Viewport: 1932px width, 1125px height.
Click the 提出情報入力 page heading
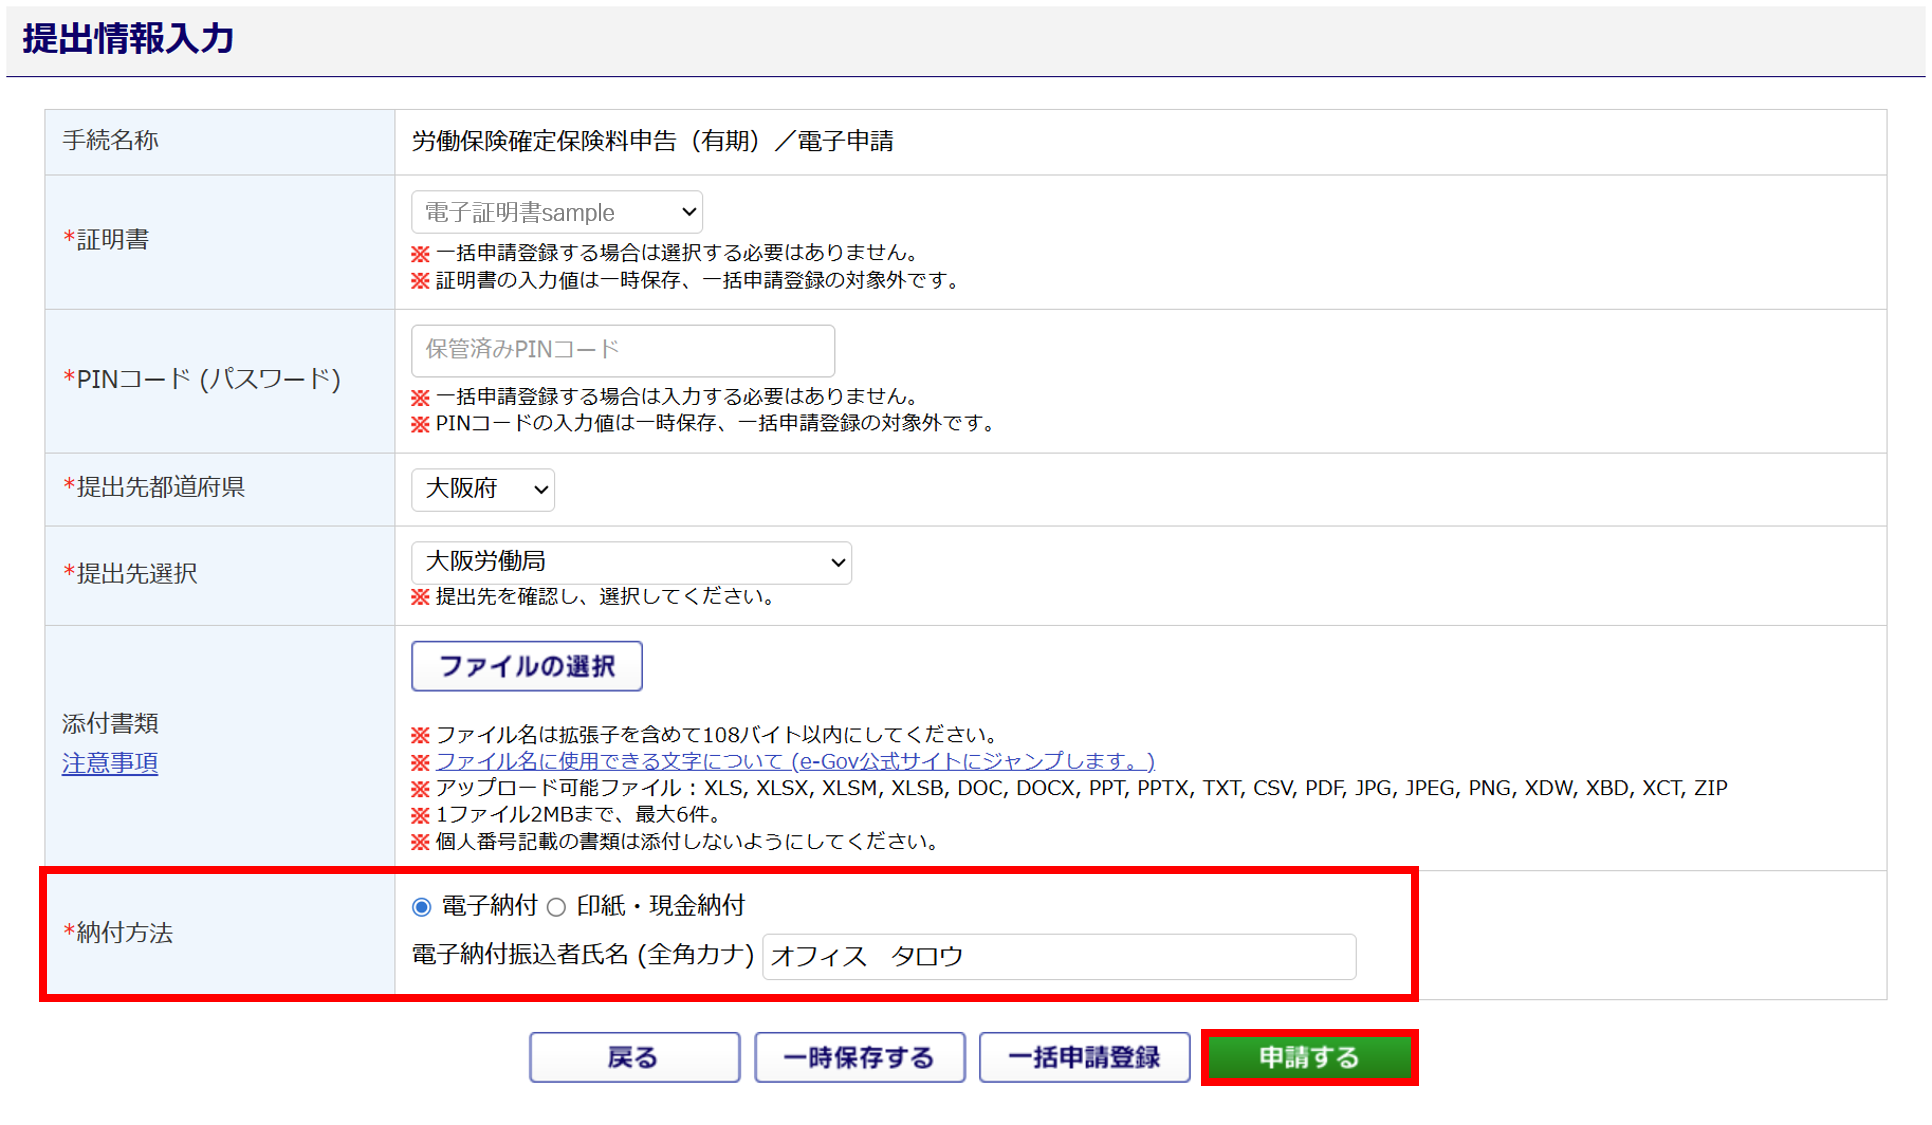[x=128, y=39]
